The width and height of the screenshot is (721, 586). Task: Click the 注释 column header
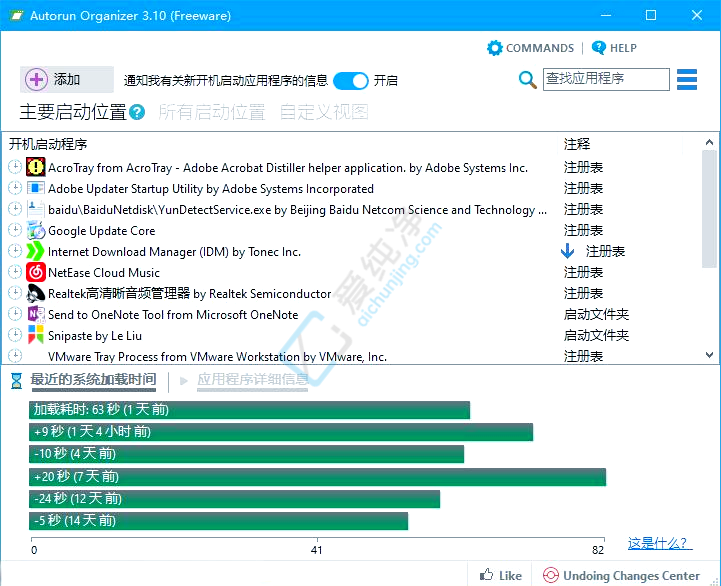click(621, 144)
